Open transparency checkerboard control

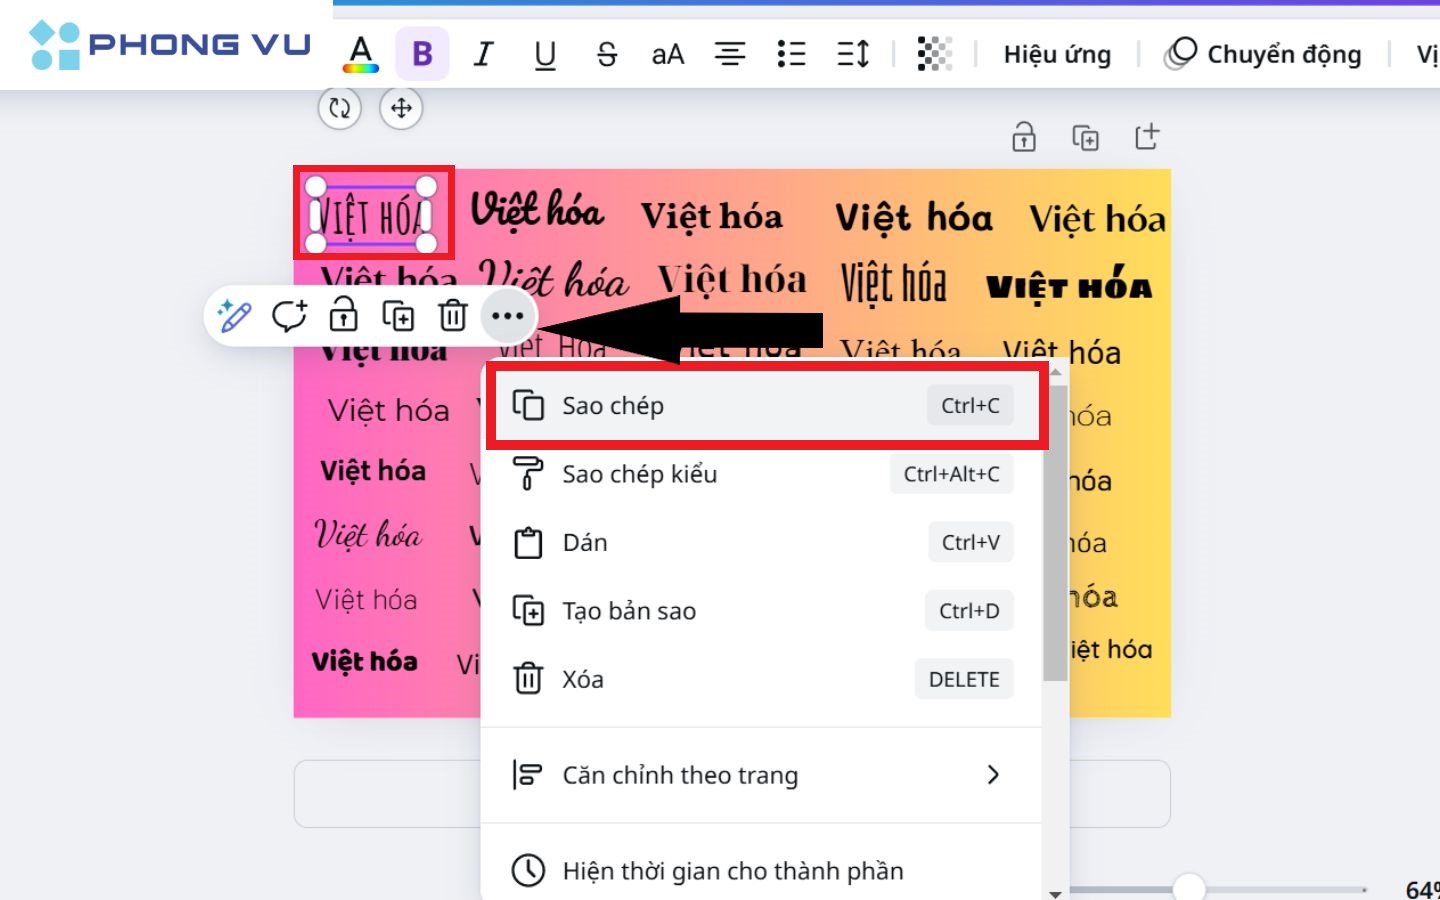coord(935,54)
